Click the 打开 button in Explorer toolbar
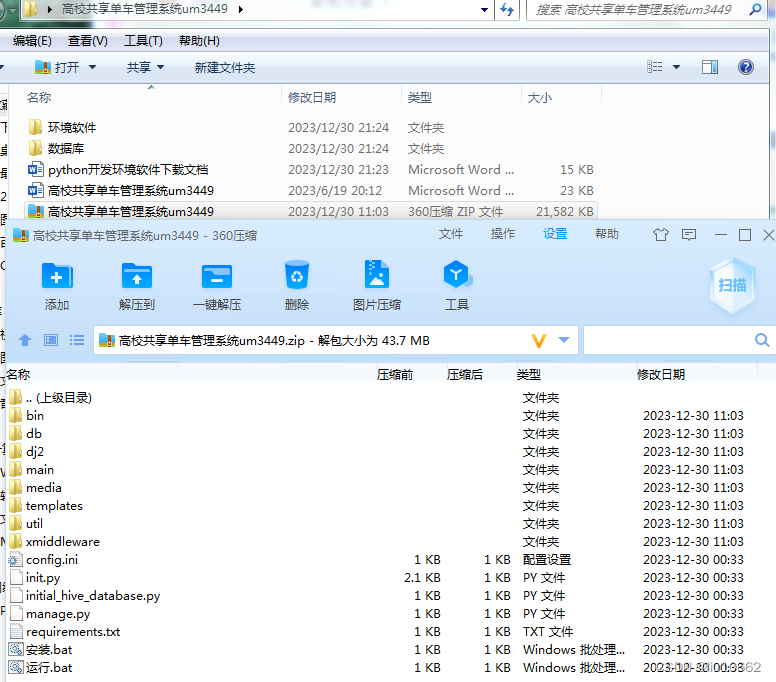Viewport: 776px width, 682px height. 57,67
